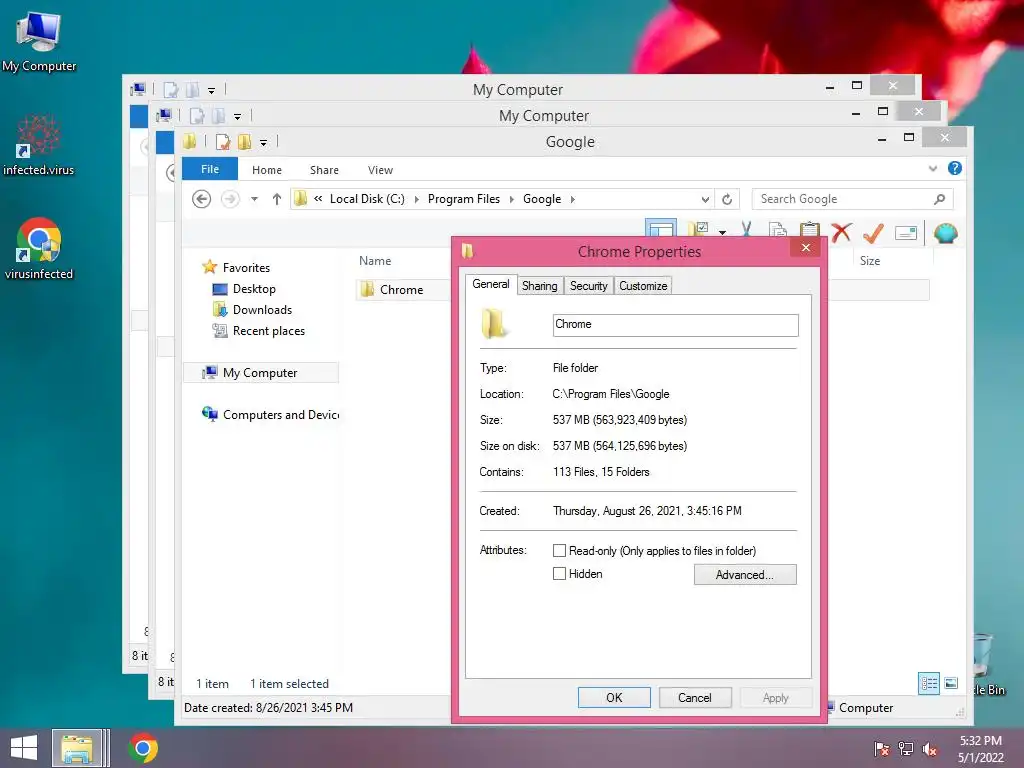Open the View ribbon tab
Viewport: 1024px width, 768px height.
pyautogui.click(x=380, y=170)
